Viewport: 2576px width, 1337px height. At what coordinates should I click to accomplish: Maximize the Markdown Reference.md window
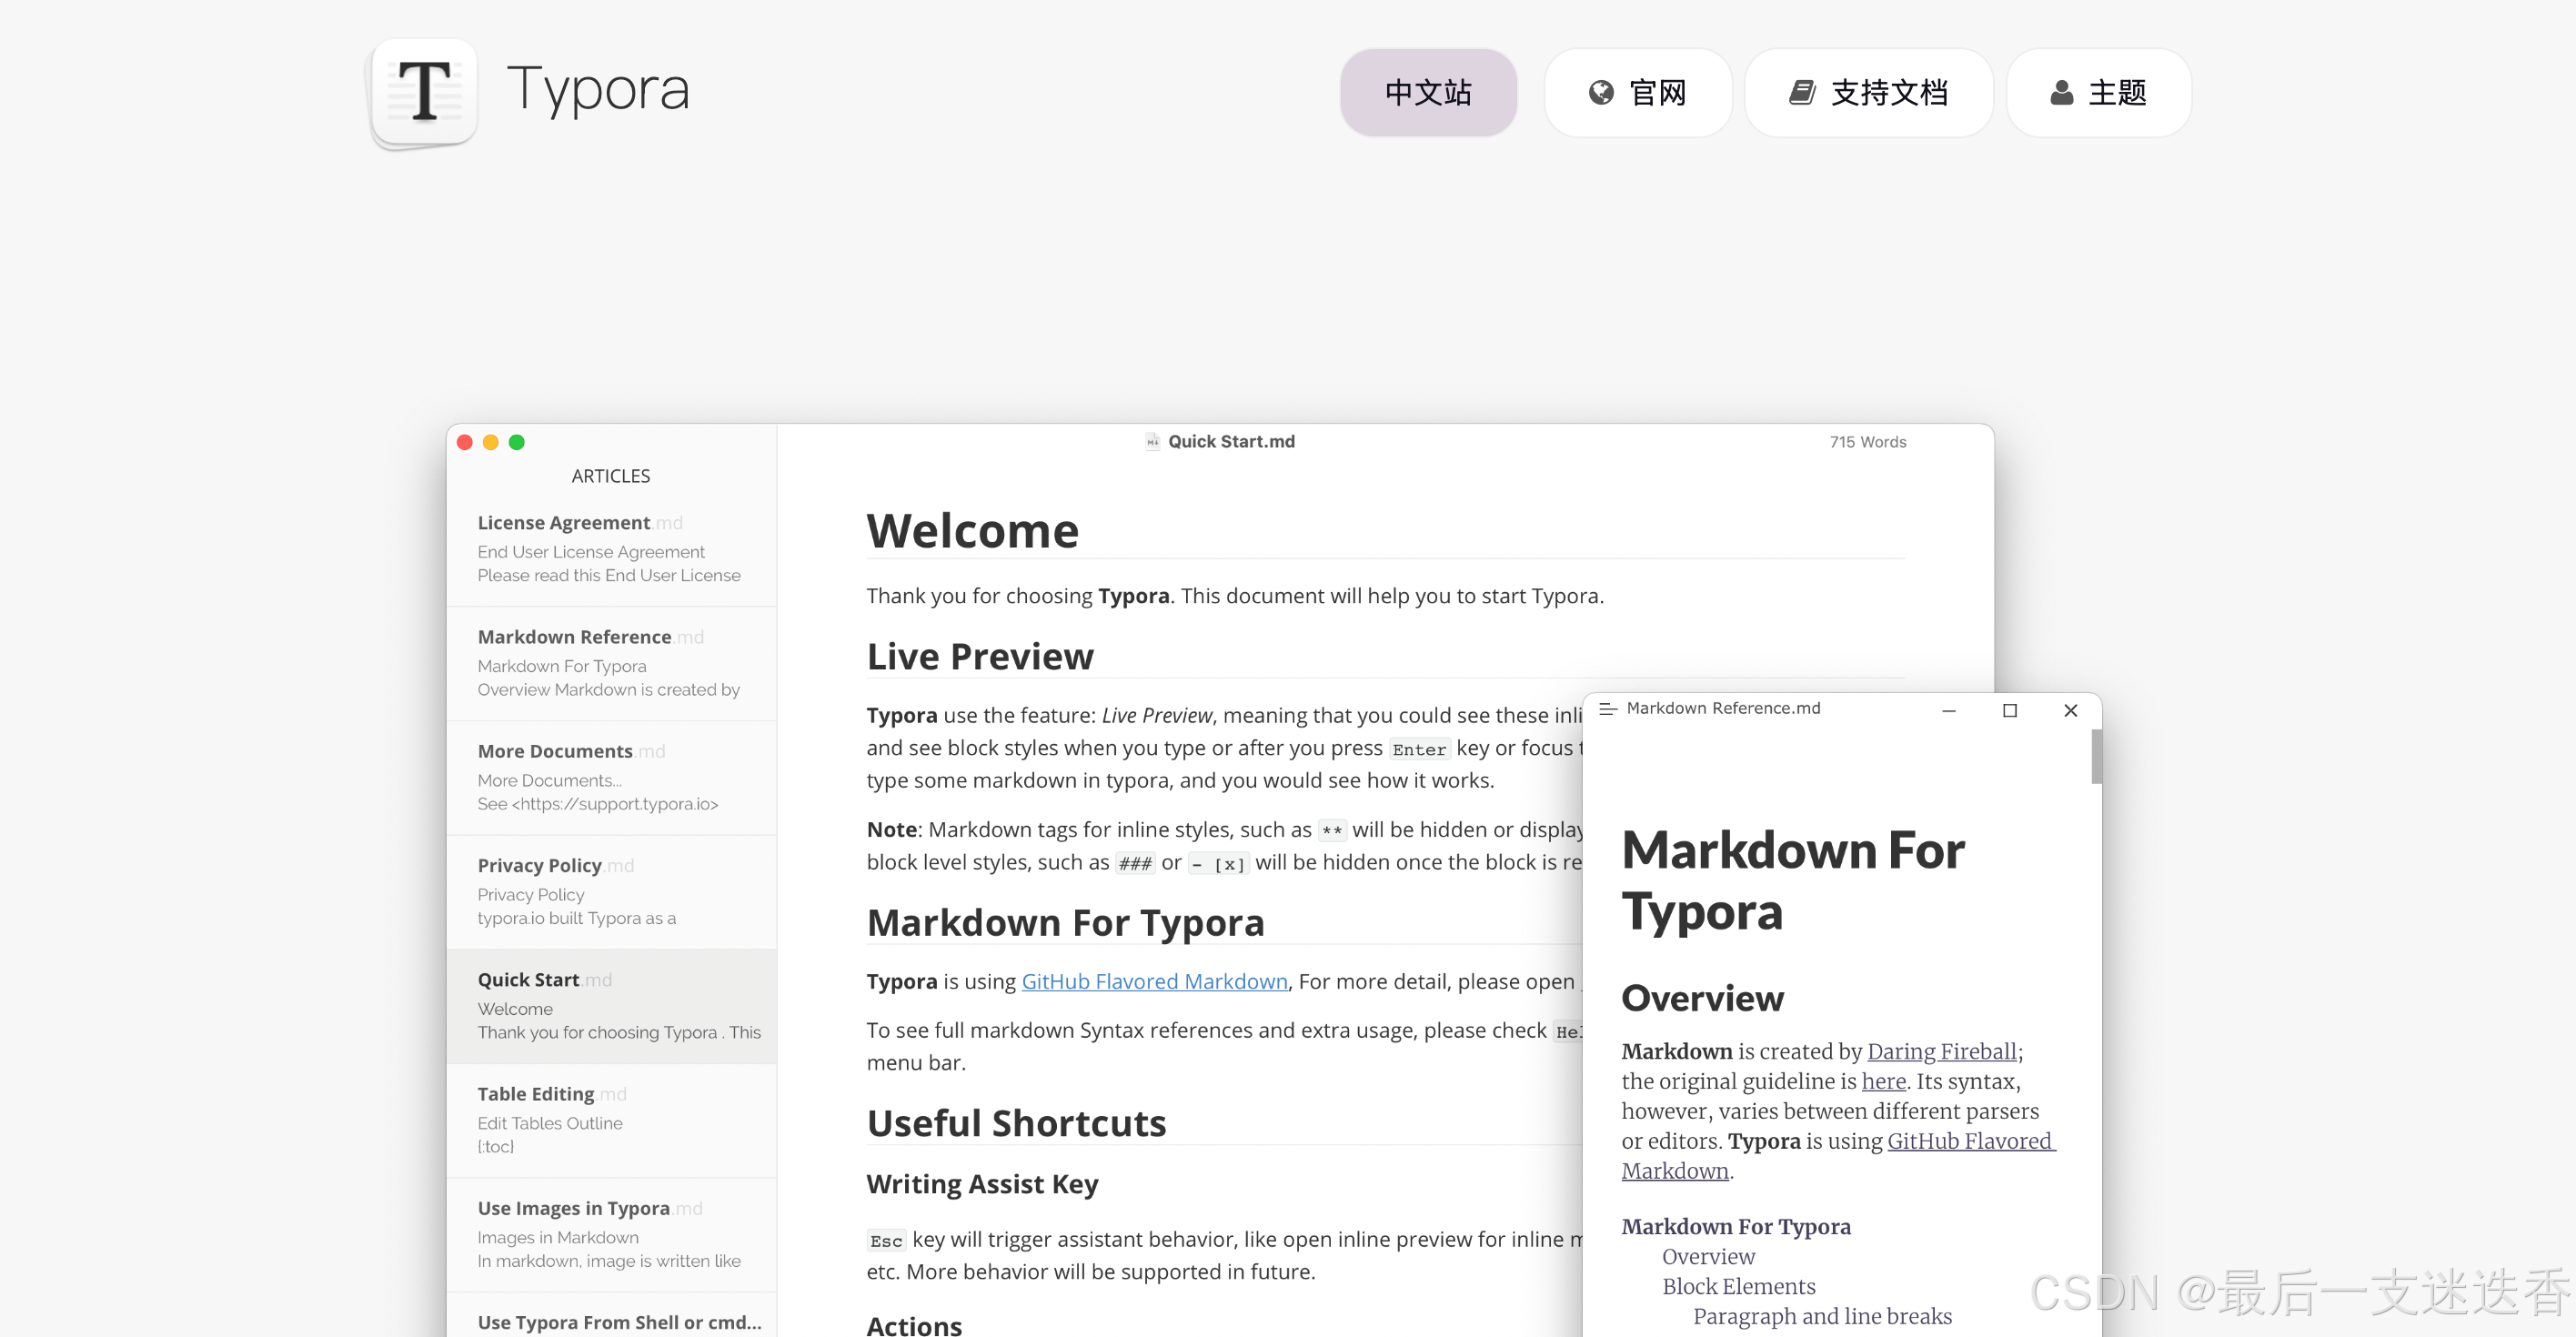click(2010, 710)
